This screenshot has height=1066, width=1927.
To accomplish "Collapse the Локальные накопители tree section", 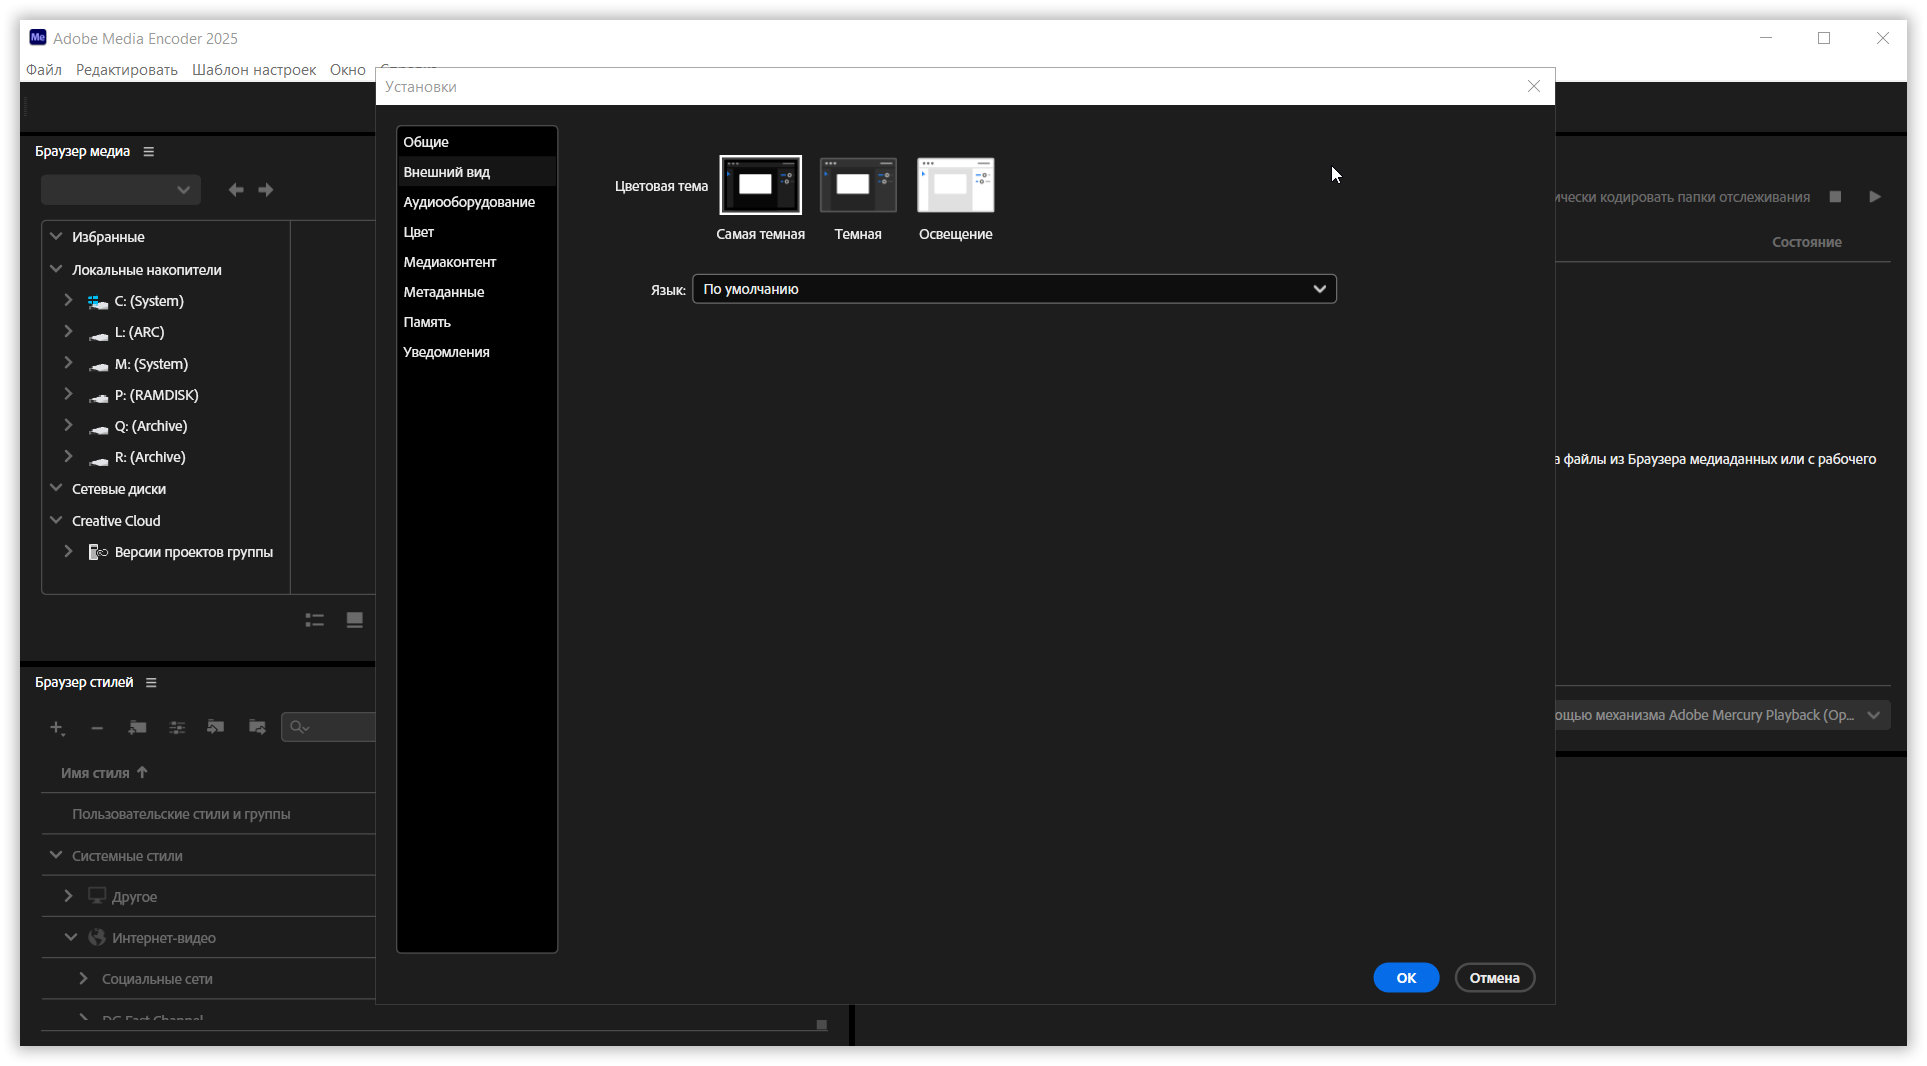I will 57,270.
